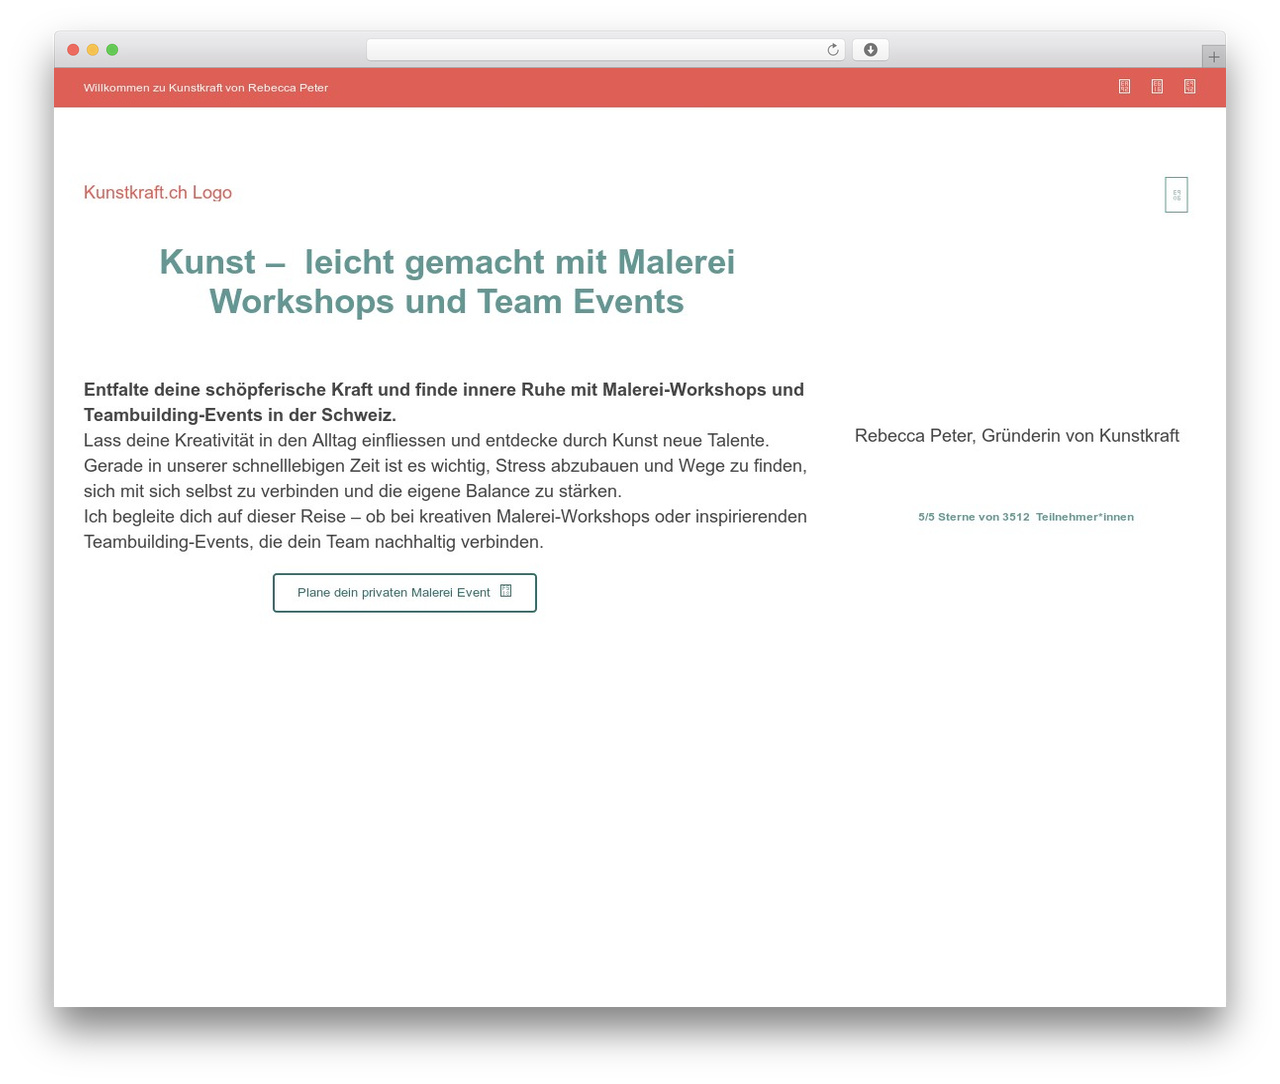Viewport: 1280px width, 1084px height.
Task: Click bold 'Entfalte deine schöpferische Kraft' paragraph
Action: 445,402
